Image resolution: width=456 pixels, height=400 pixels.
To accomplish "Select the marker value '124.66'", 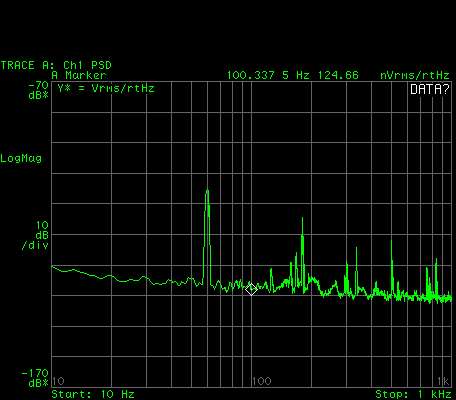I will point(338,75).
